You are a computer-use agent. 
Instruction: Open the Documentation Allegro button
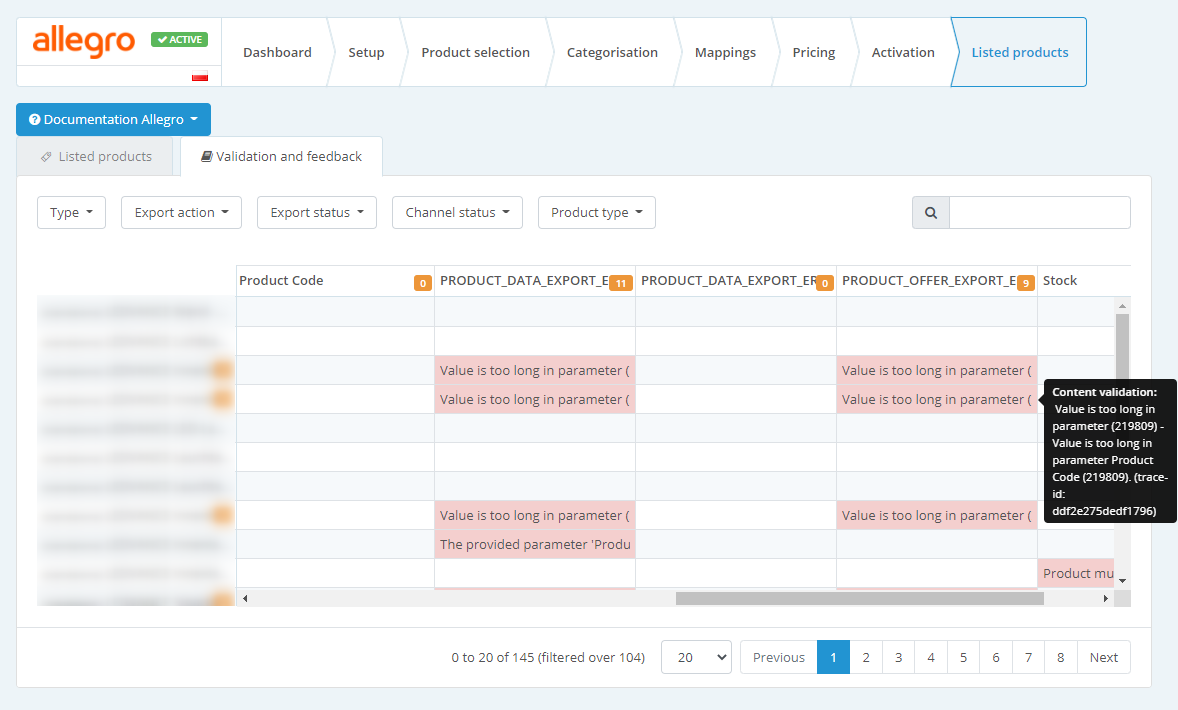pos(113,120)
